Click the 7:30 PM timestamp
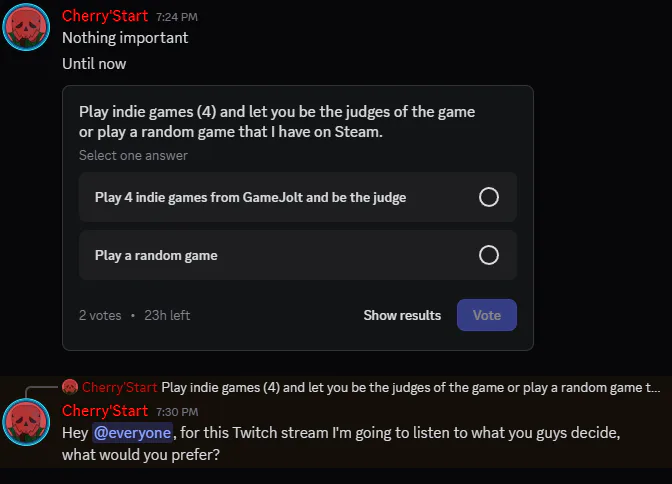The height and width of the screenshot is (484, 672). [177, 412]
